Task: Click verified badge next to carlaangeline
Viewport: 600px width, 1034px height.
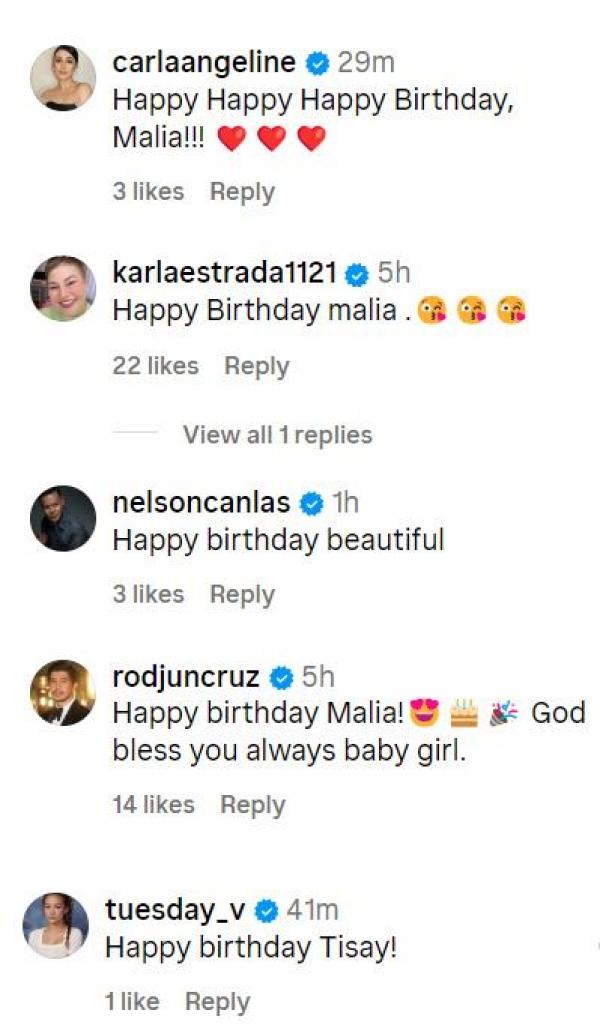Action: tap(318, 63)
